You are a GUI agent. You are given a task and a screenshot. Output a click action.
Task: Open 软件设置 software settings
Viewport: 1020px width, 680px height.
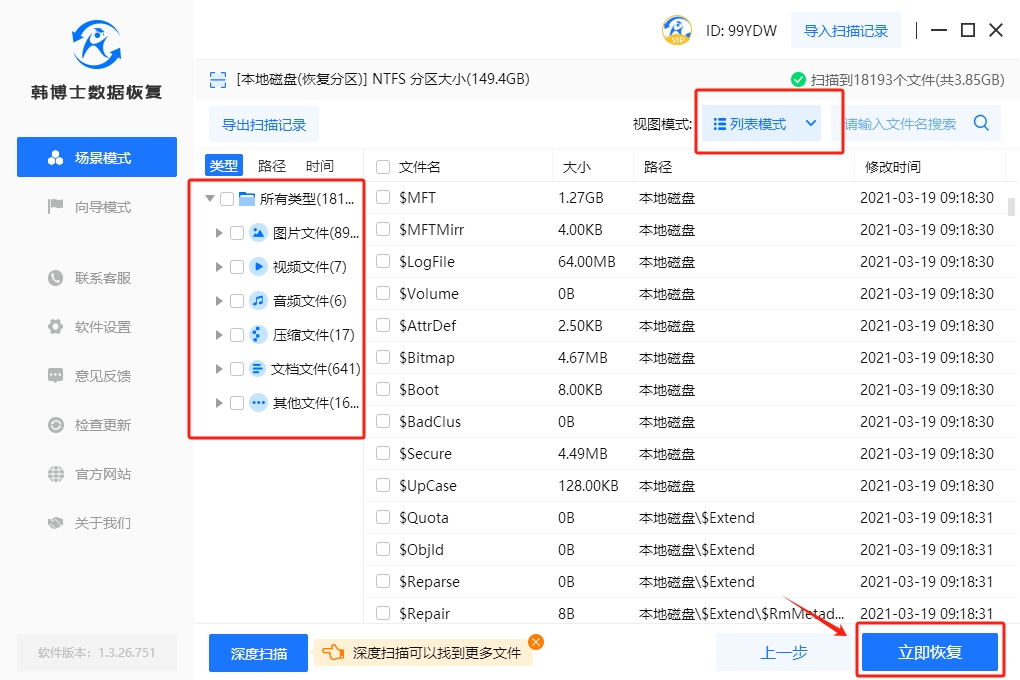click(102, 327)
